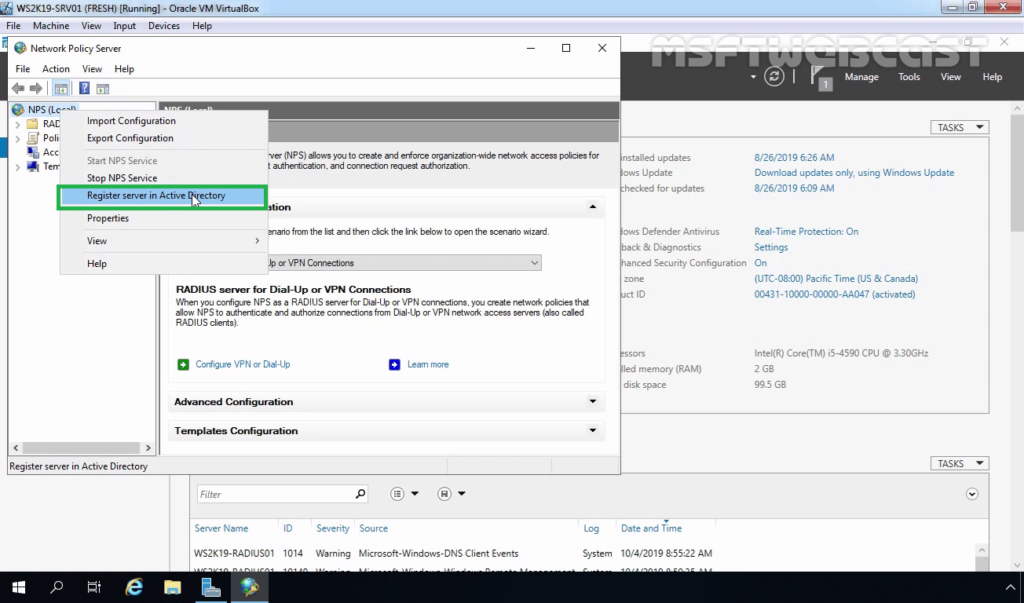This screenshot has height=603, width=1024.
Task: Open Download updates only, using Windows Update link
Action: [x=854, y=172]
